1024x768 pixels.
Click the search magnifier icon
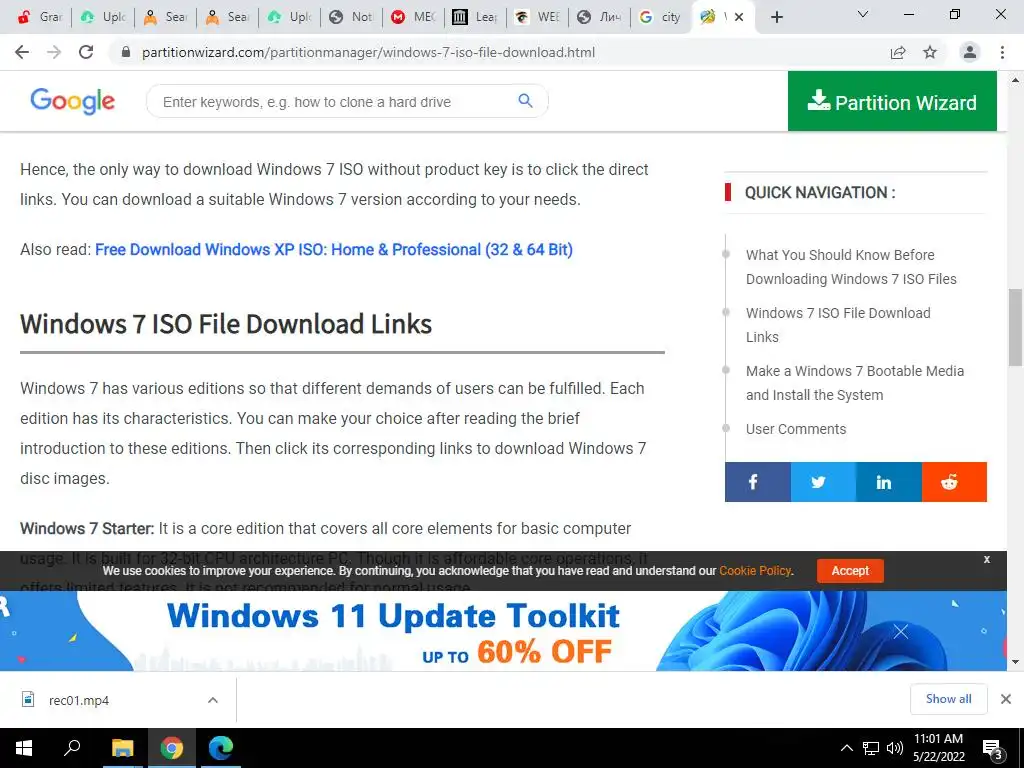coord(525,101)
